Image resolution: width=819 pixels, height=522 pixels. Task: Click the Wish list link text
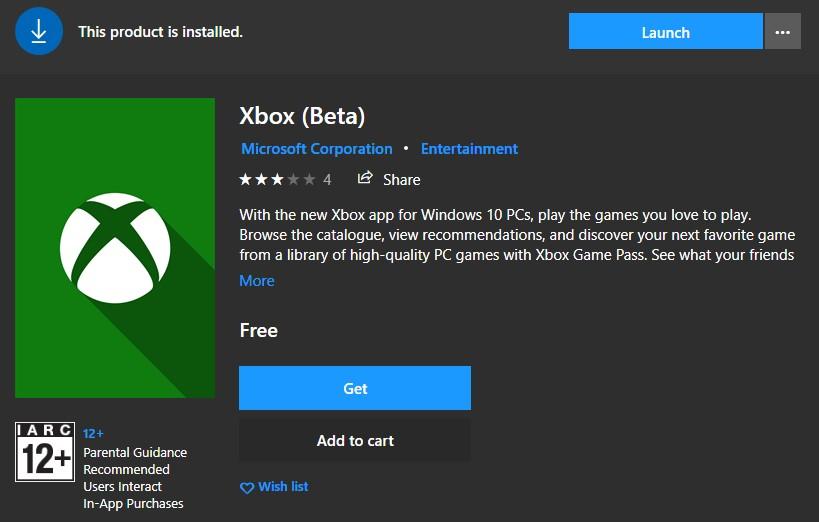(x=283, y=487)
